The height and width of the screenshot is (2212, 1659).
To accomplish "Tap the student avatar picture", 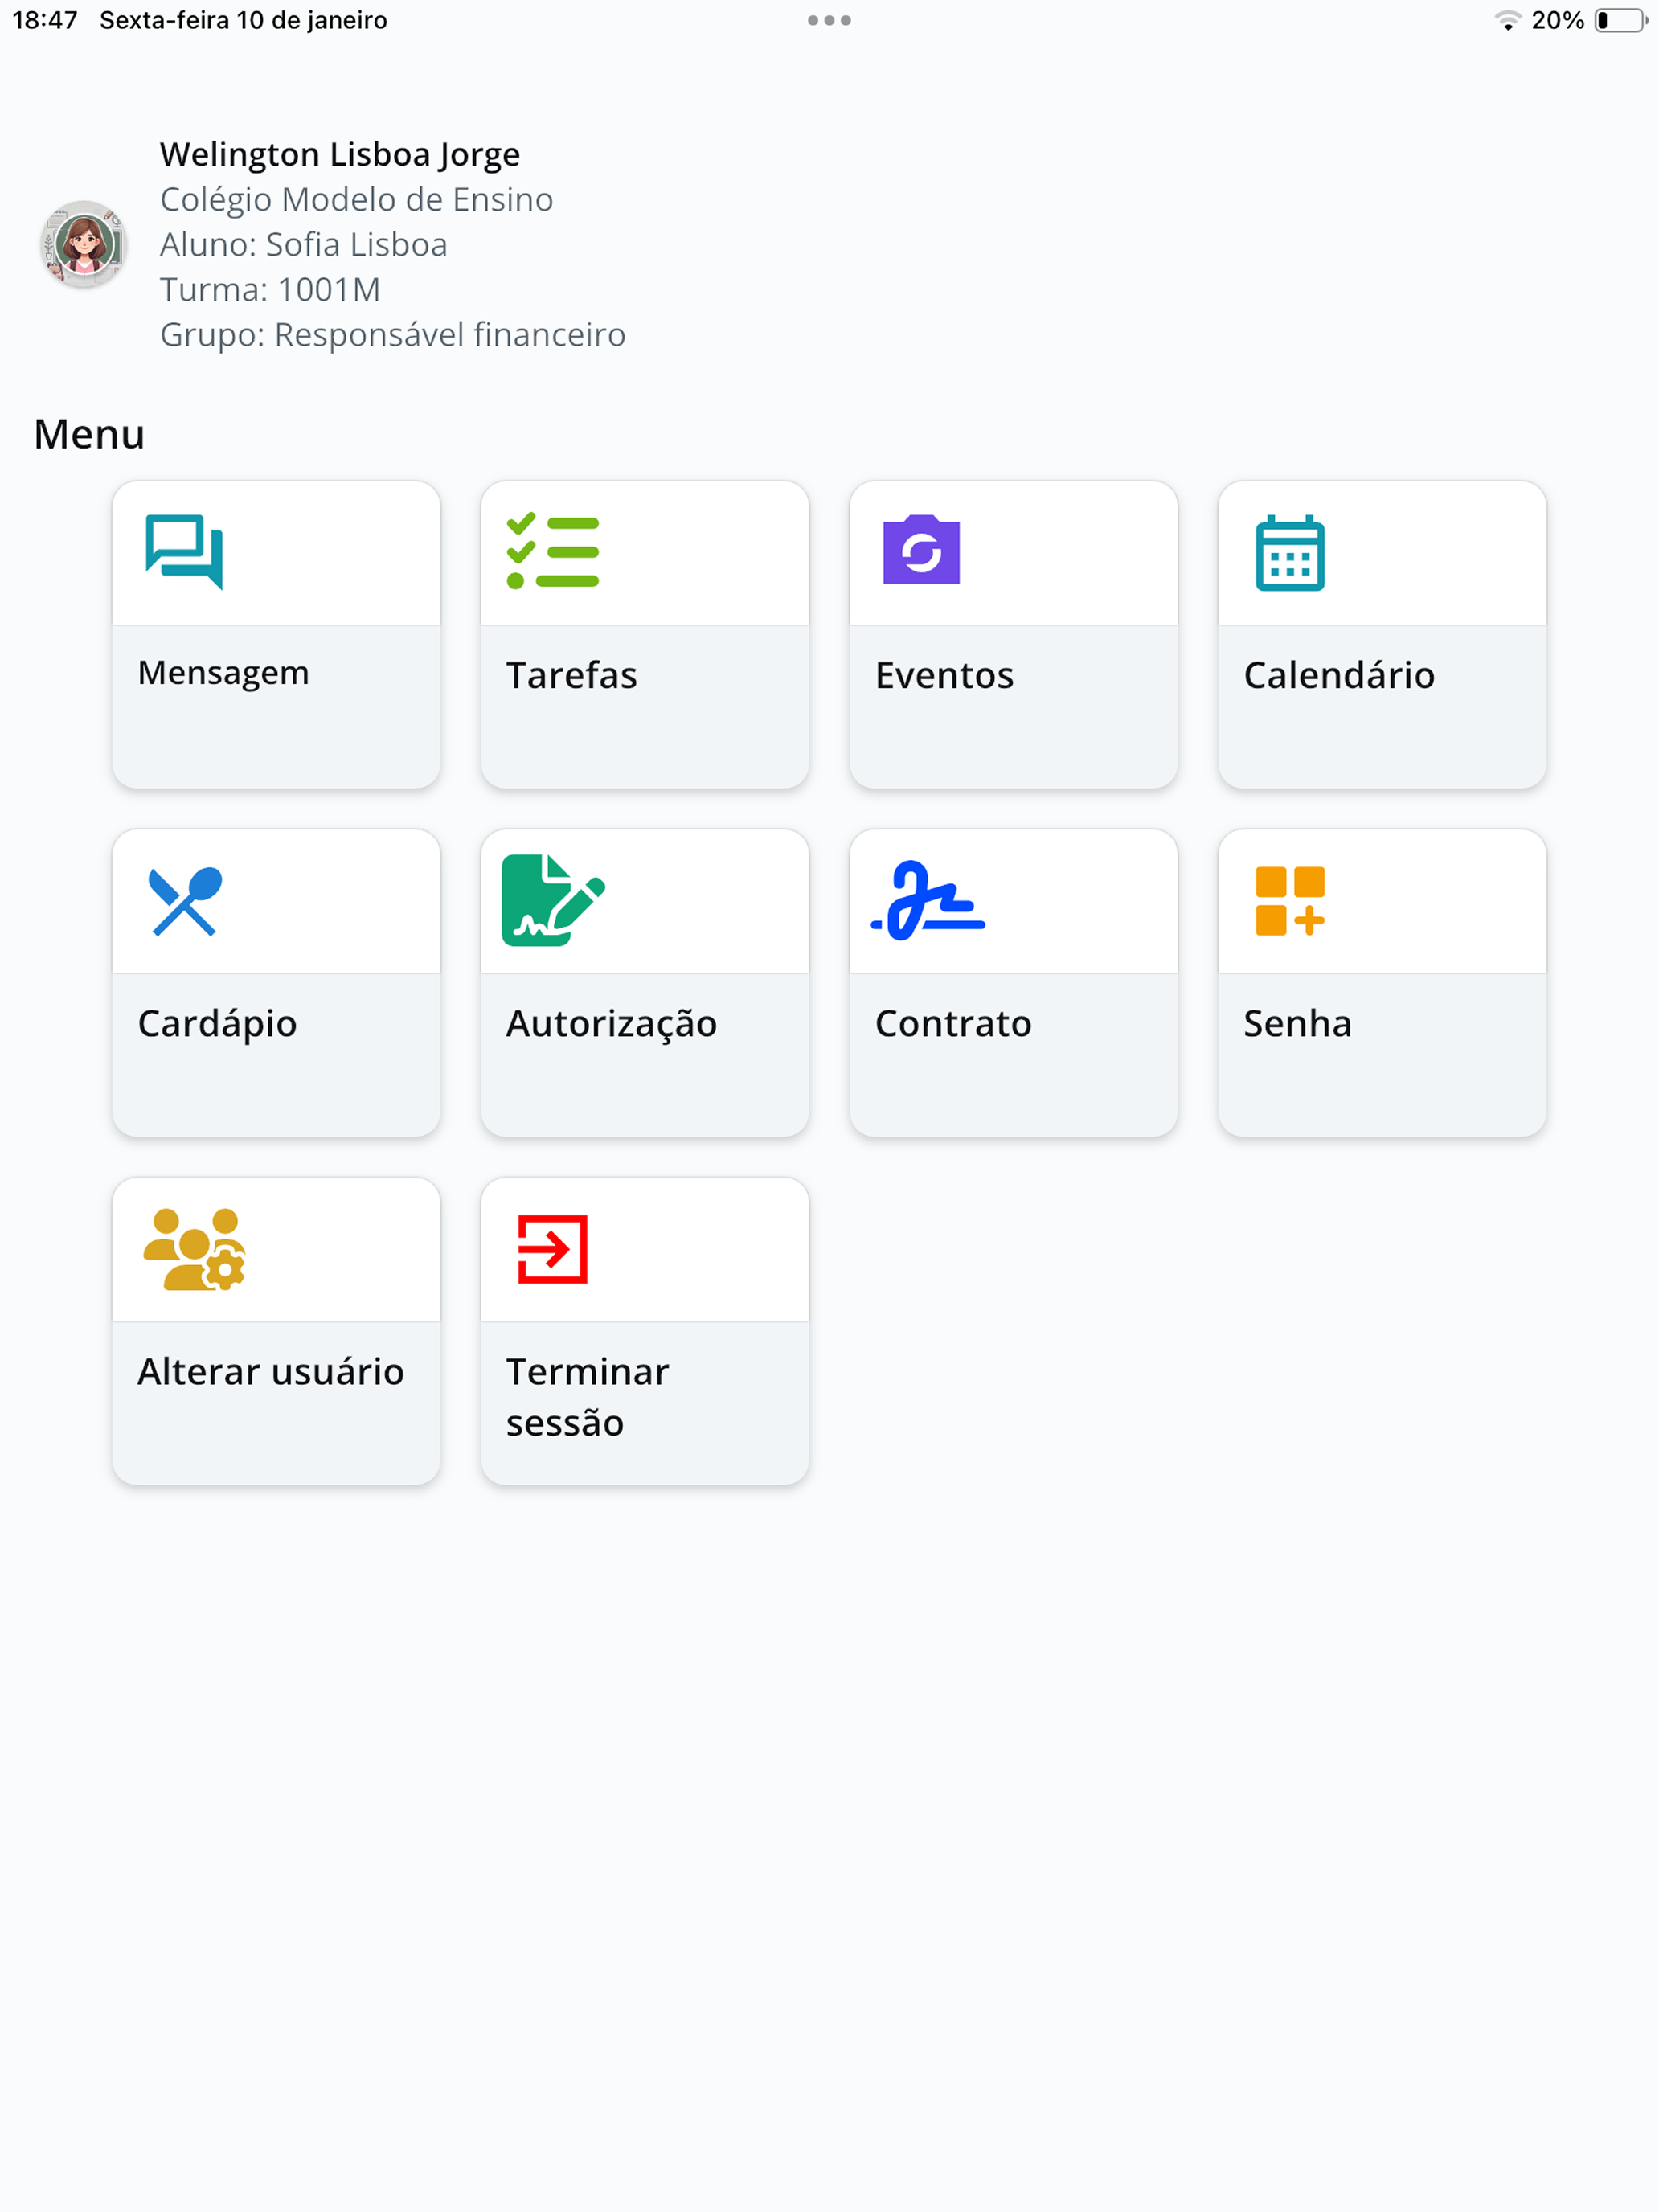I will coord(84,244).
